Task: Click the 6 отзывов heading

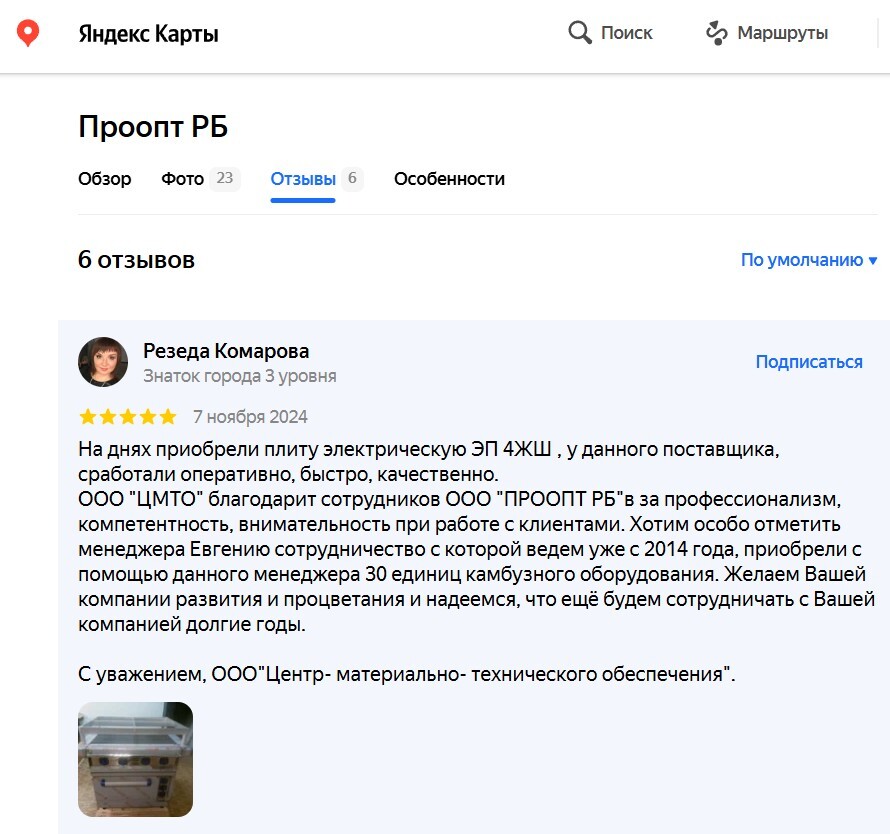Action: pyautogui.click(x=136, y=260)
